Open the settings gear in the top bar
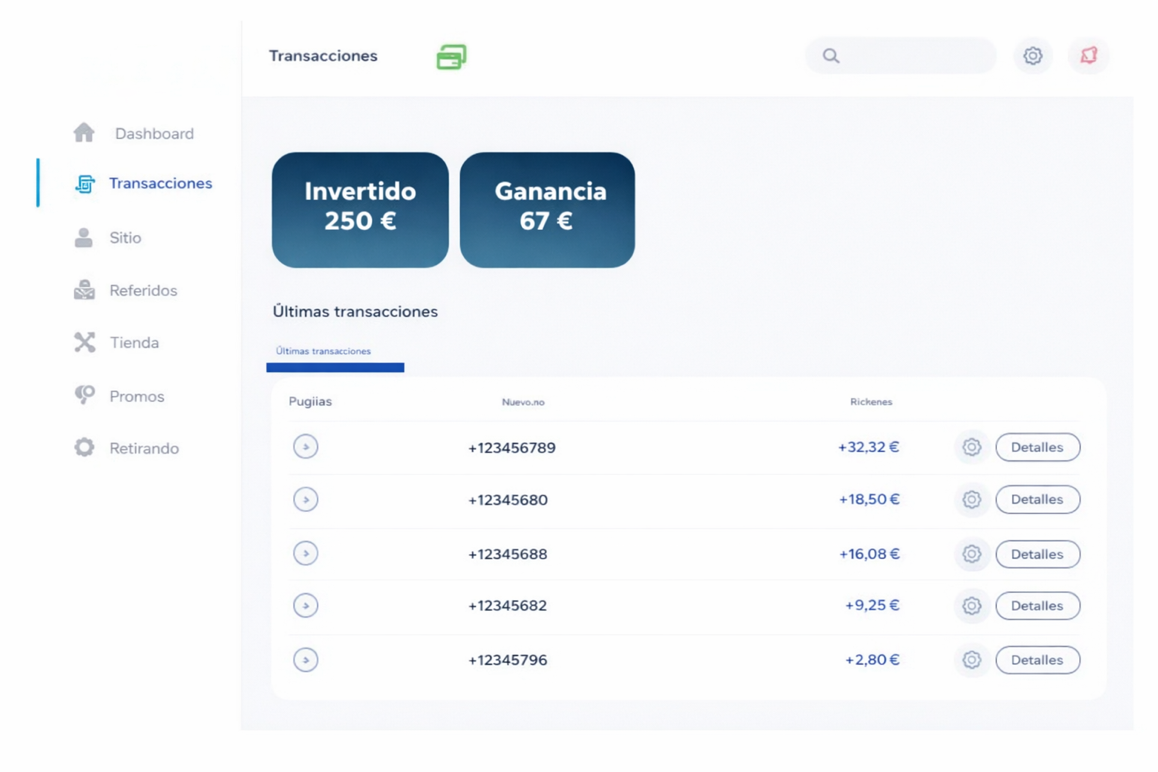 1033,56
